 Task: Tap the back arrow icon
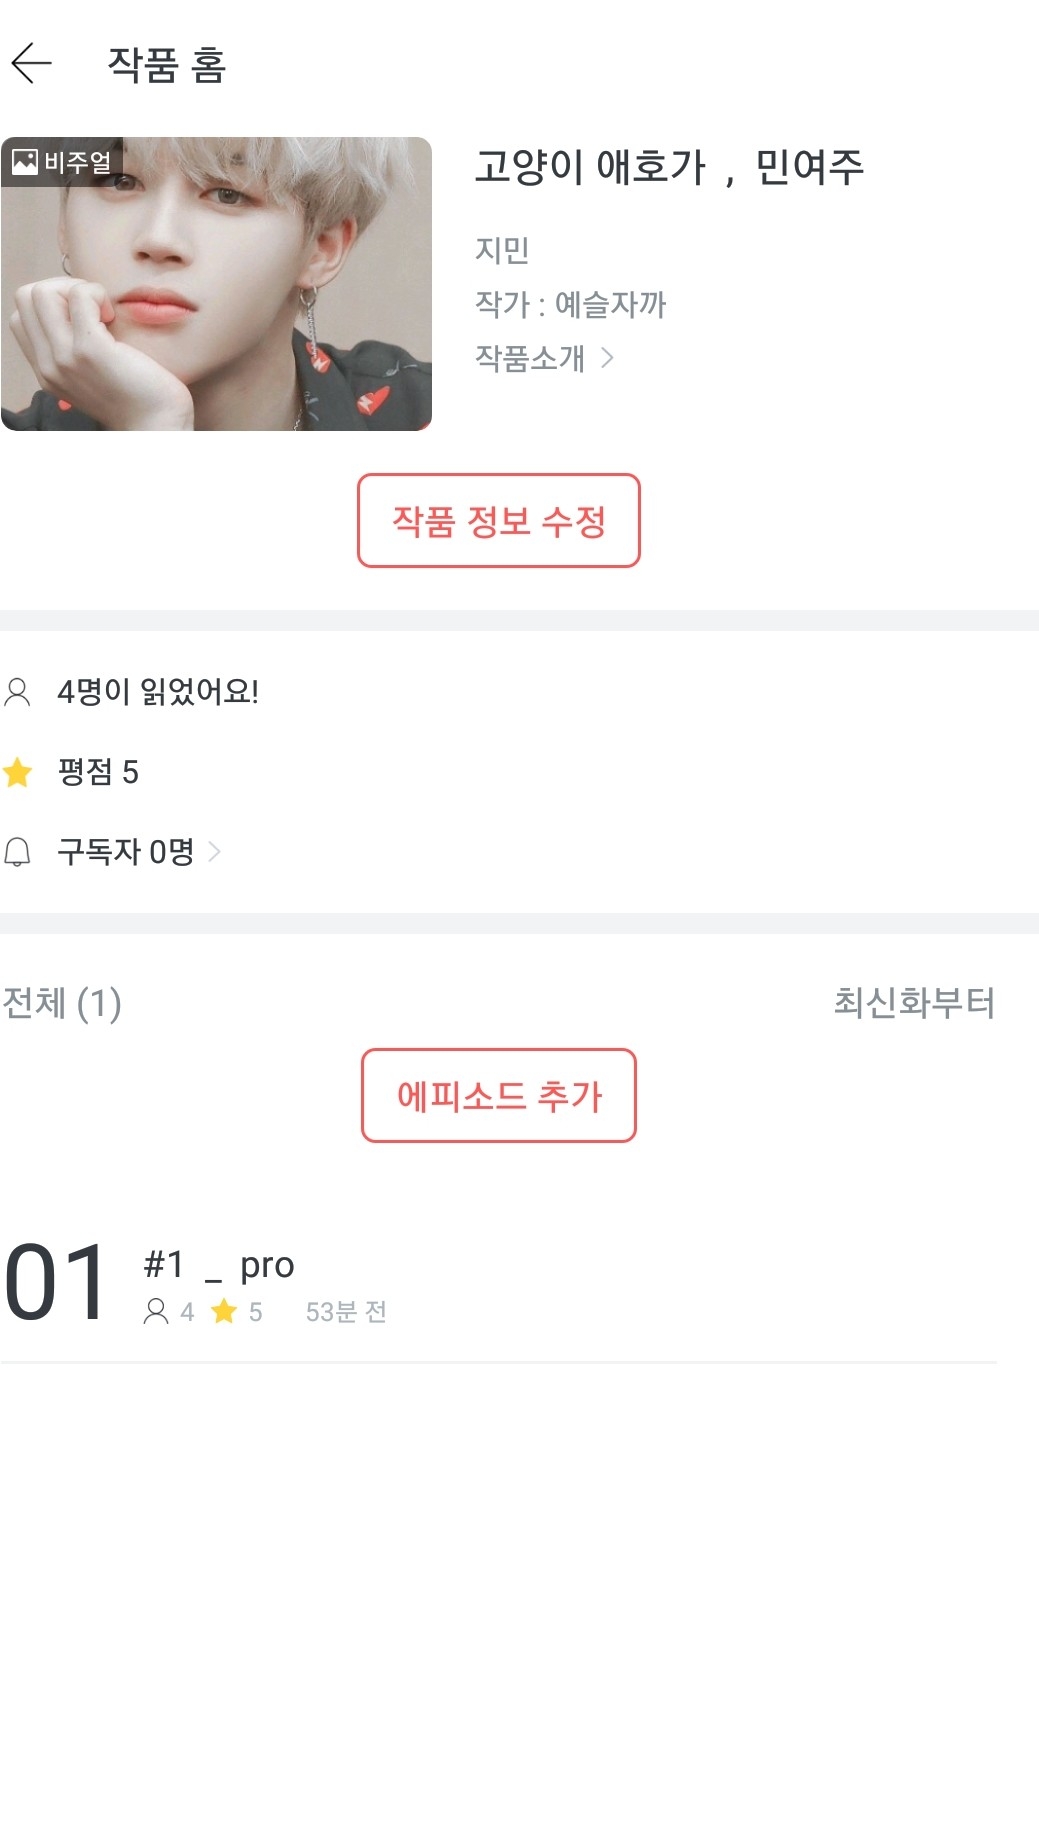click(31, 63)
